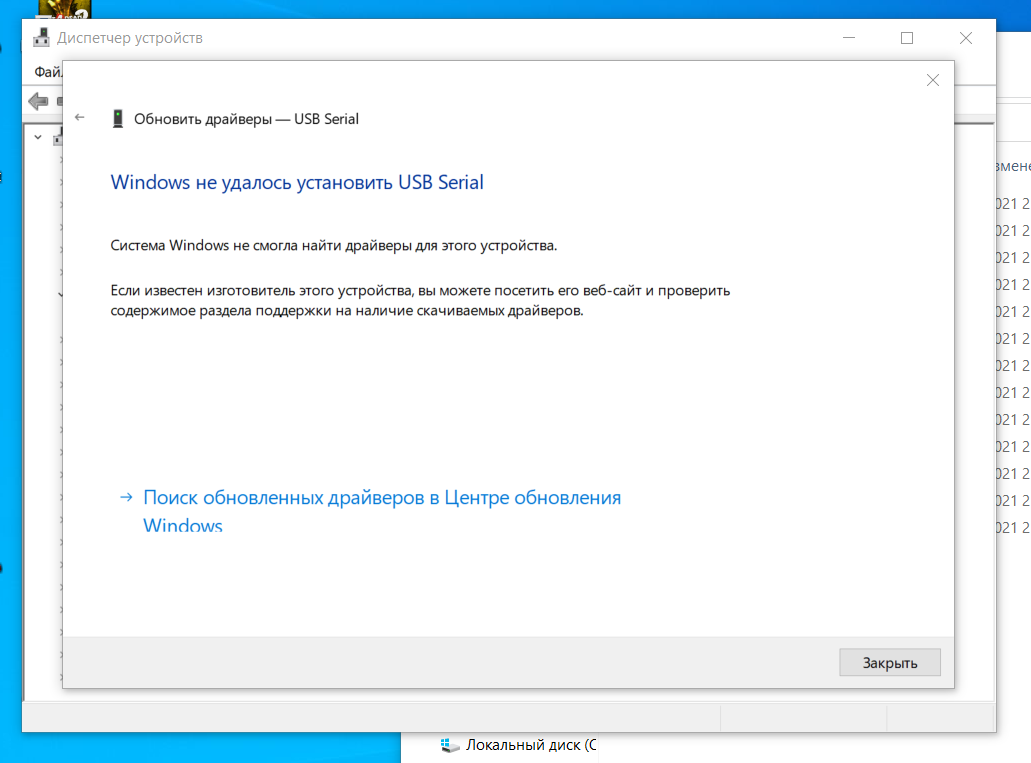Go back using the dialog's arrow
1031x763 pixels.
[80, 117]
